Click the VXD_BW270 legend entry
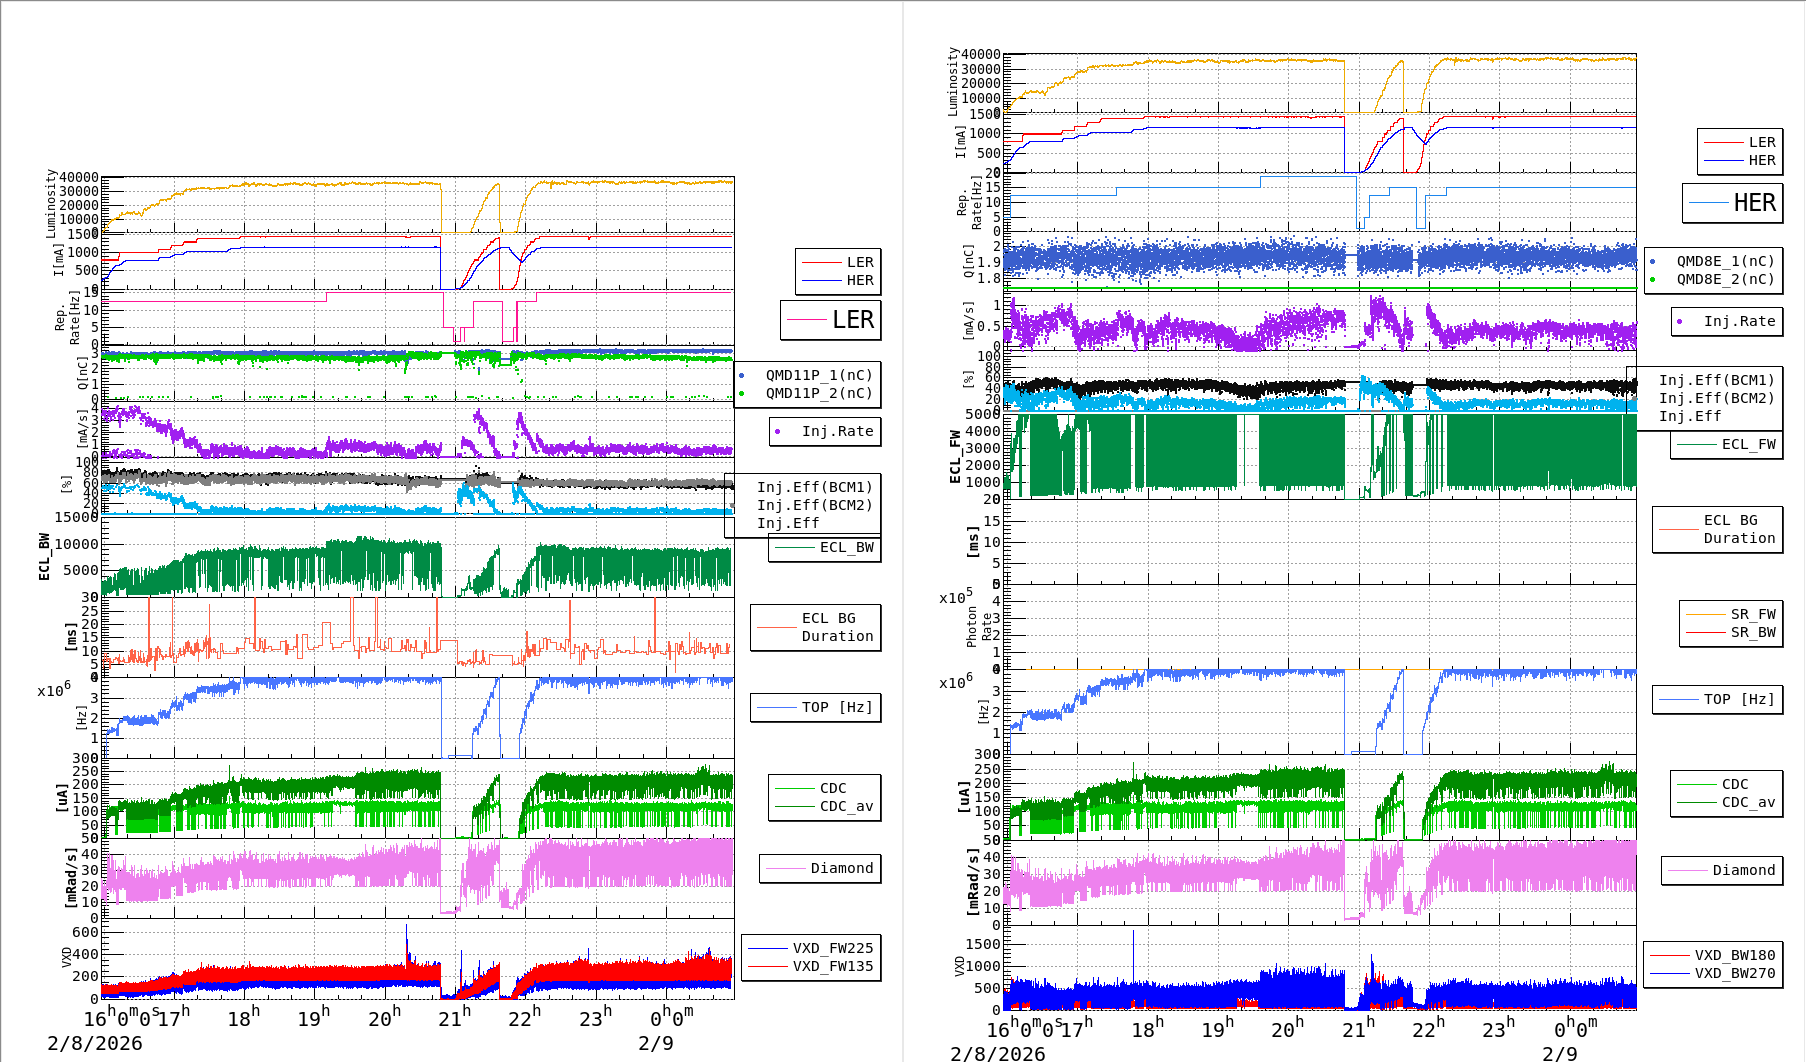1806x1062 pixels. [x=1713, y=973]
